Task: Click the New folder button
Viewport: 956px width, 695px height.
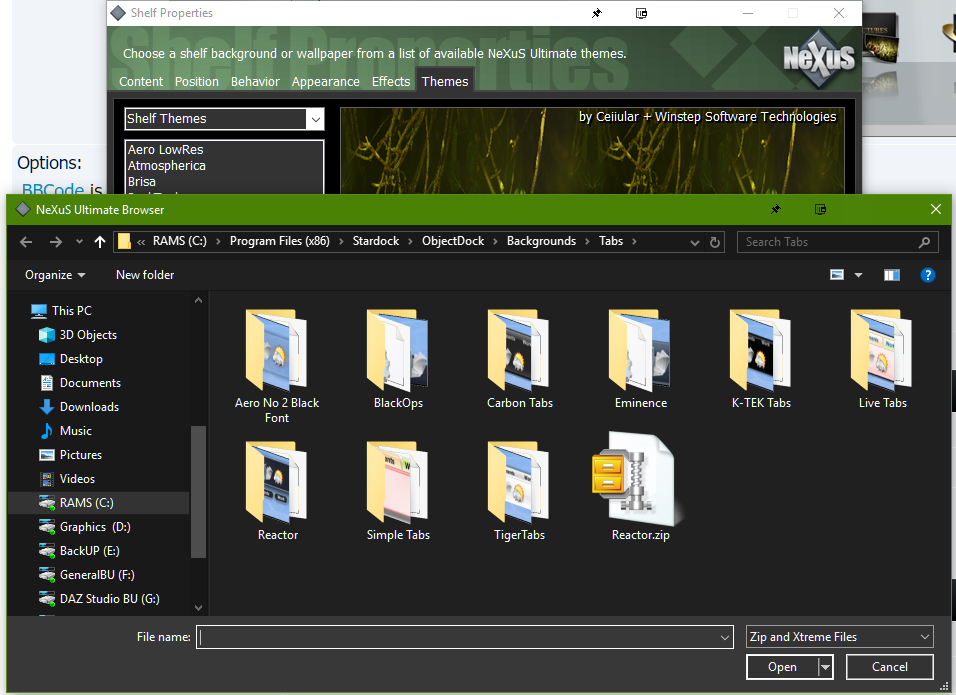Action: 145,275
